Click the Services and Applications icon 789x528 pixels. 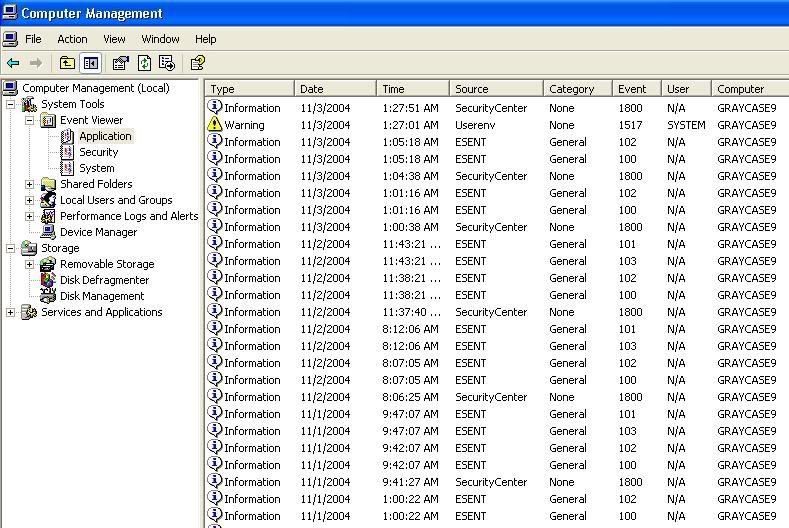coord(29,312)
